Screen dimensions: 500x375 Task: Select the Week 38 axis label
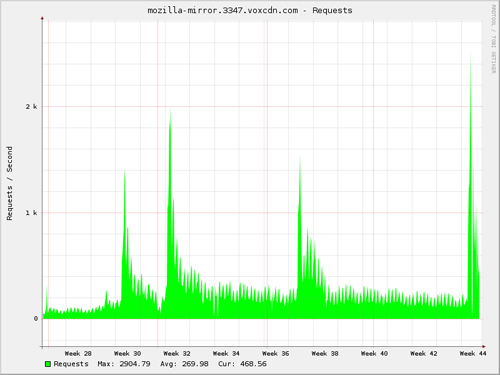(325, 354)
